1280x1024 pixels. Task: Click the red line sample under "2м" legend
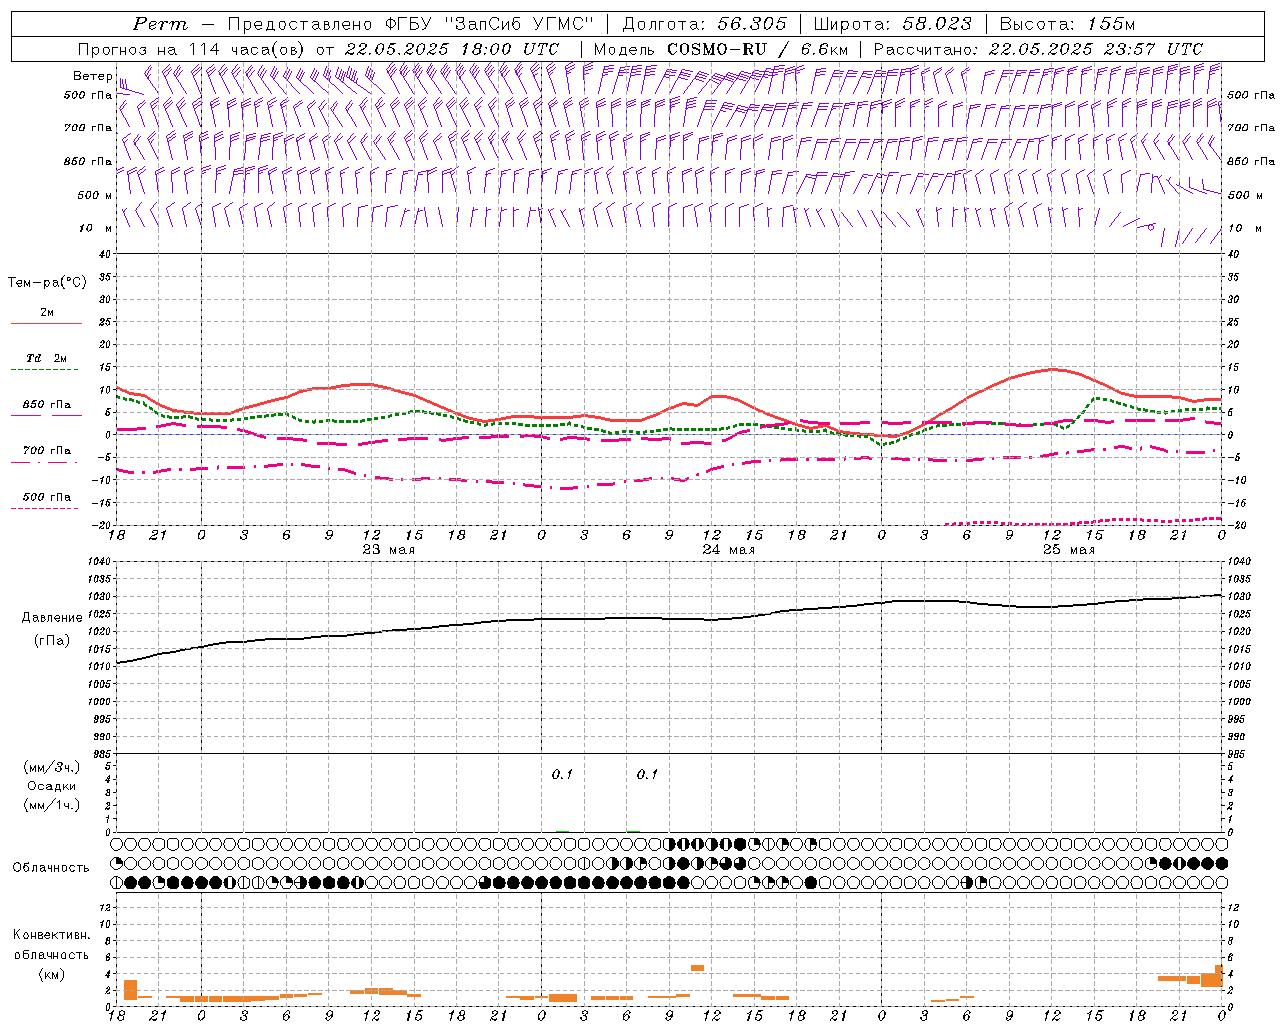[46, 323]
